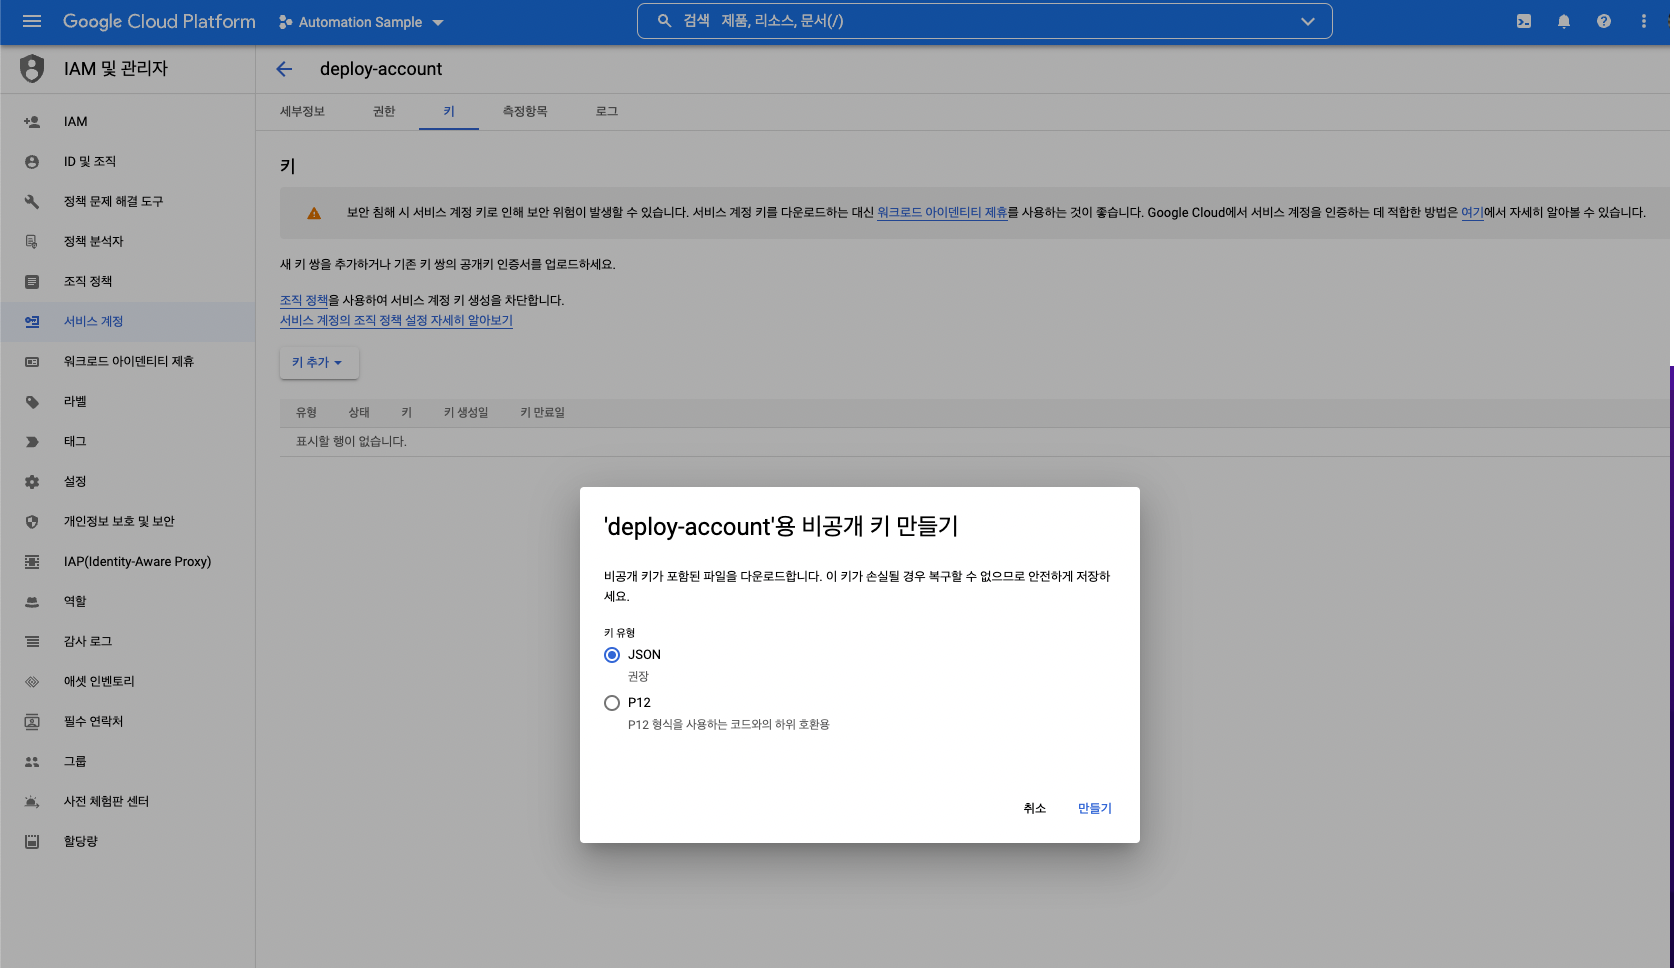Screen dimensions: 1674x968
Task: Click the Google Cloud Platform logo
Action: point(159,21)
